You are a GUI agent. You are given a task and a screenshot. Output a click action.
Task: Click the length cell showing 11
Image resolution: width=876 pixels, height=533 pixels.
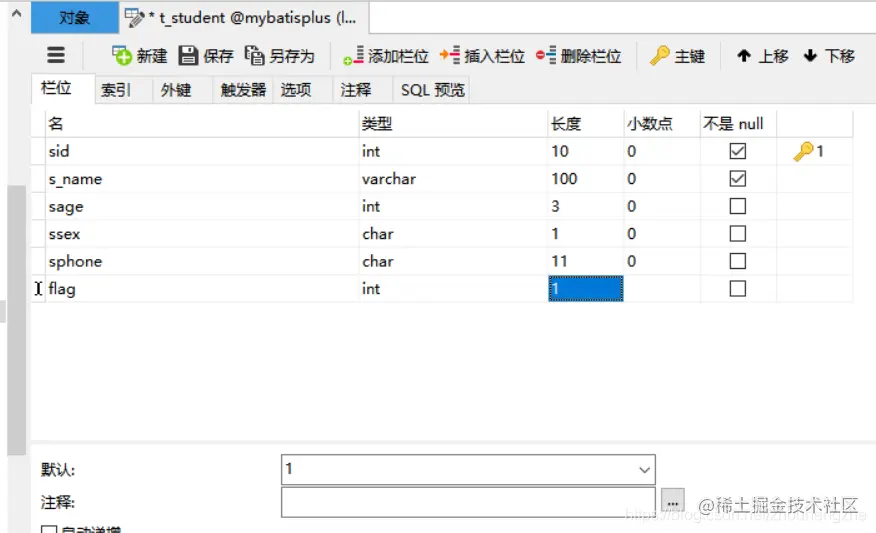pos(585,261)
